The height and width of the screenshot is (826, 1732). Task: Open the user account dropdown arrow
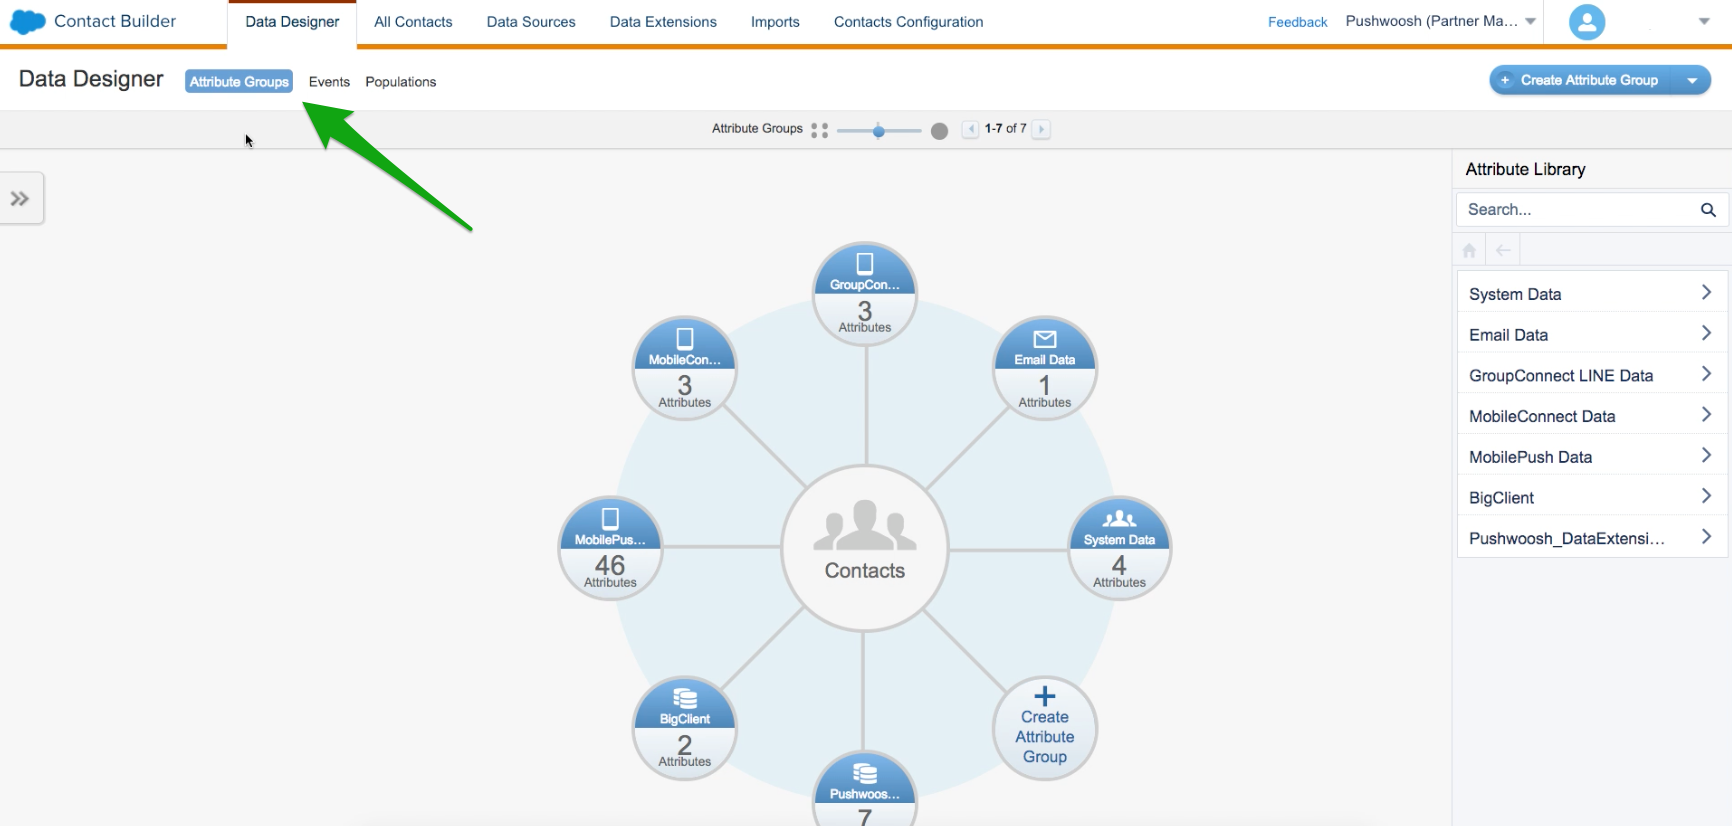(x=1704, y=21)
